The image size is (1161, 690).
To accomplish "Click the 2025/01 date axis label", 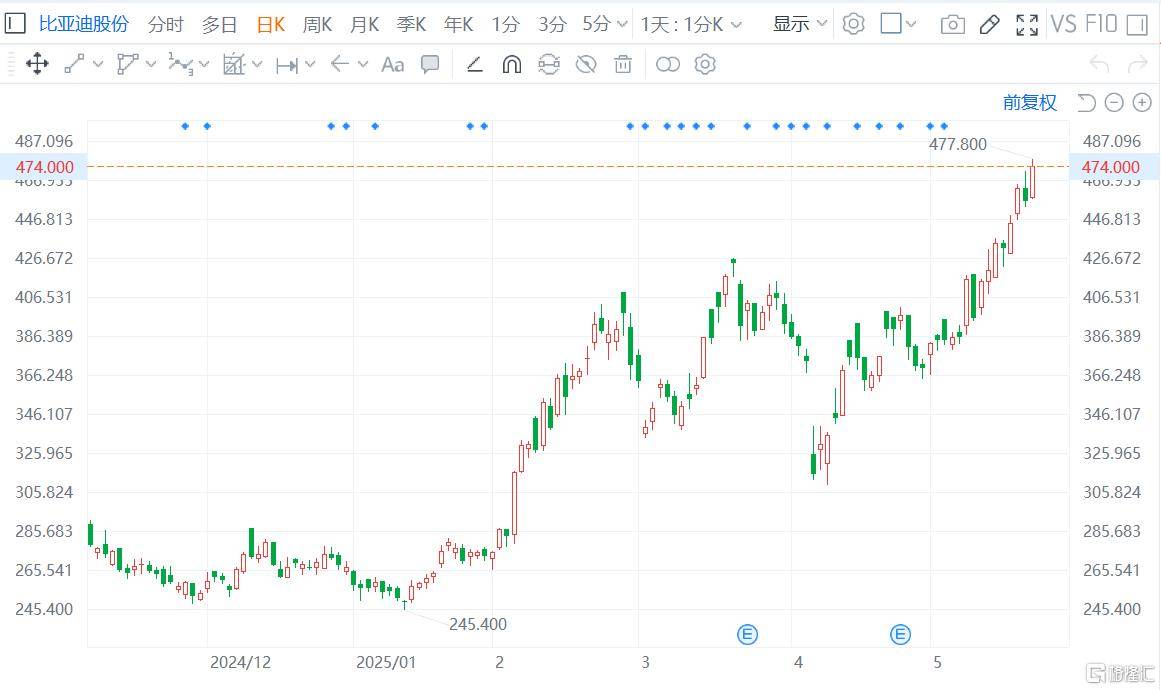I will click(386, 663).
